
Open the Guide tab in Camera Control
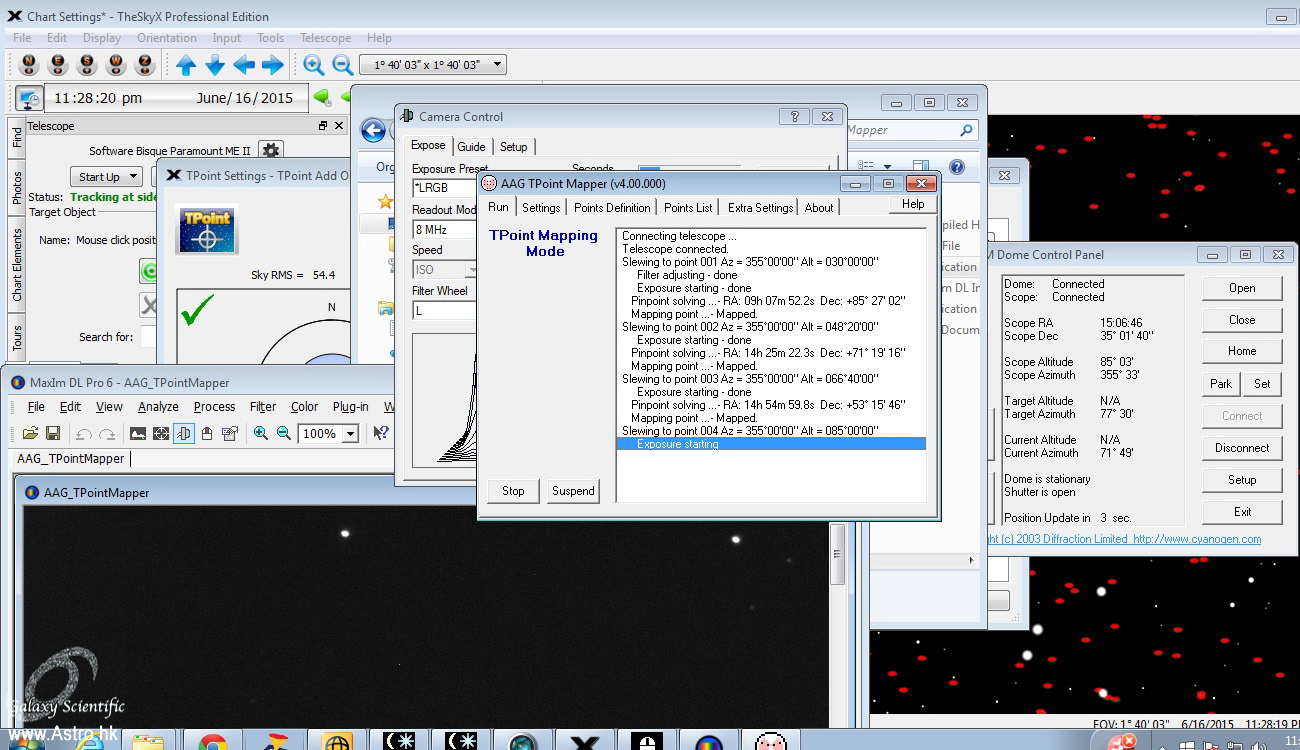pos(471,146)
